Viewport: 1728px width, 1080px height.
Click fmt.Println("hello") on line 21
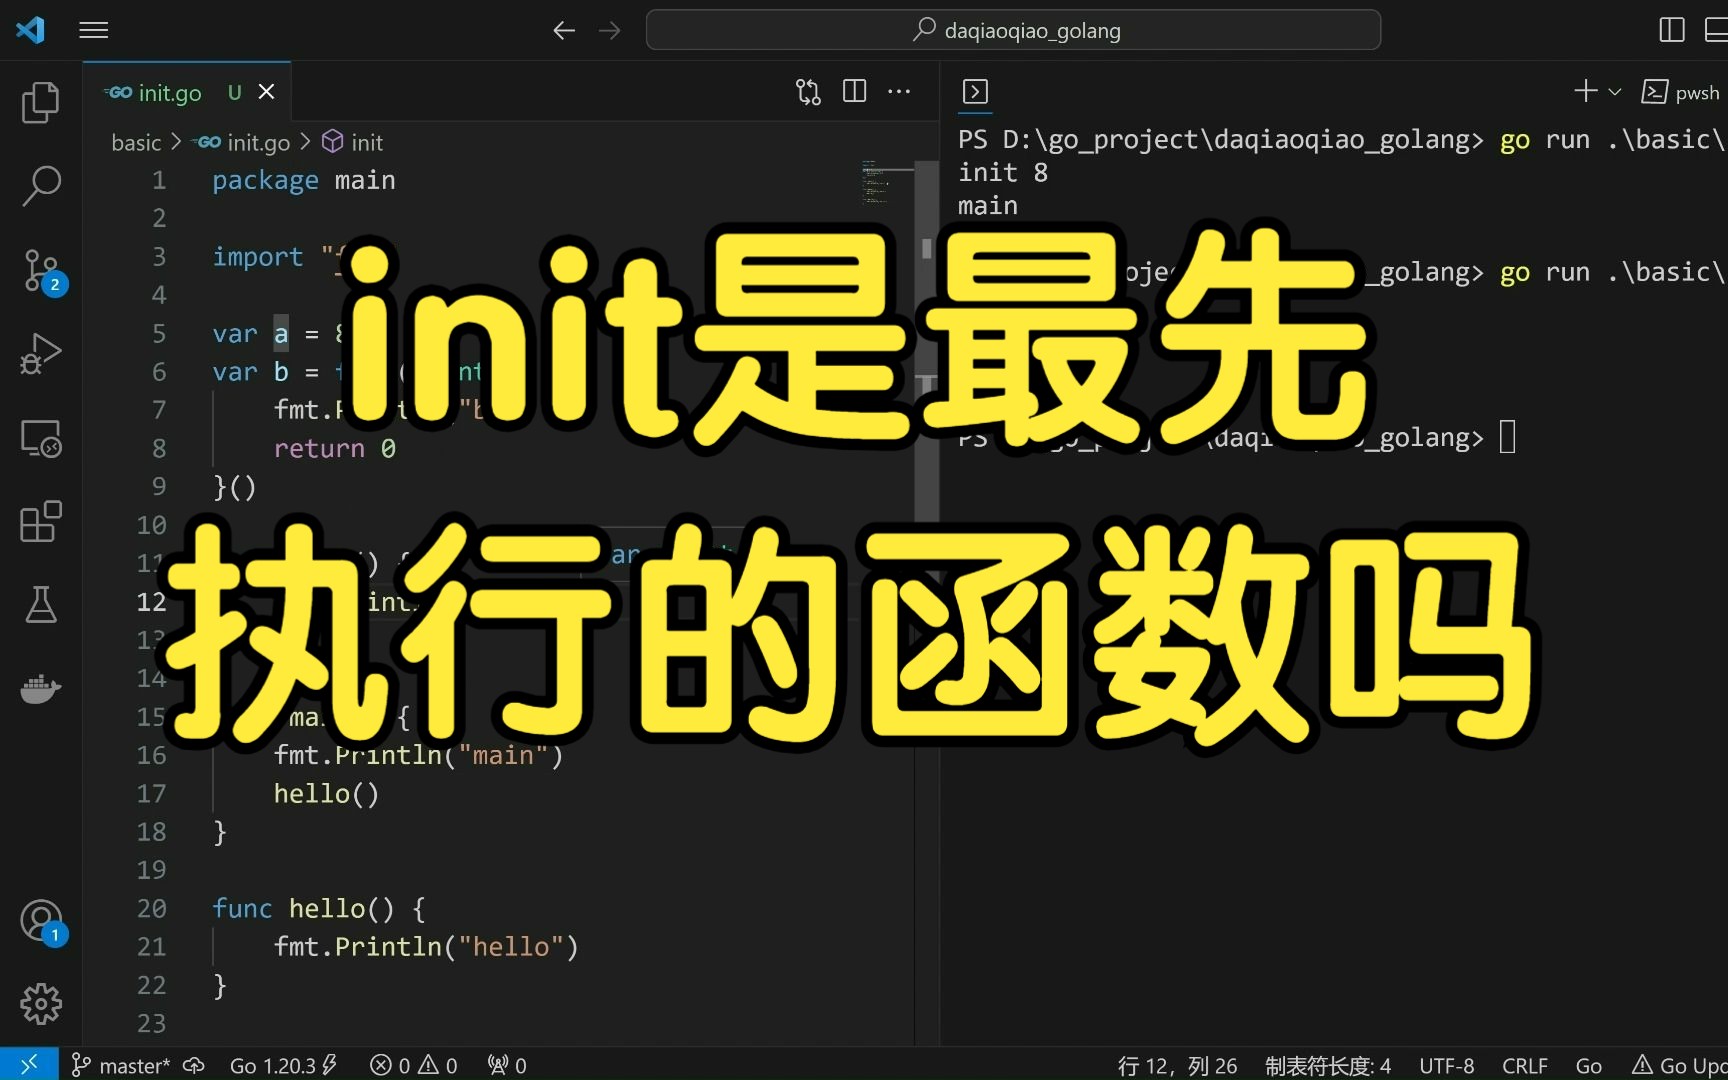point(427,947)
